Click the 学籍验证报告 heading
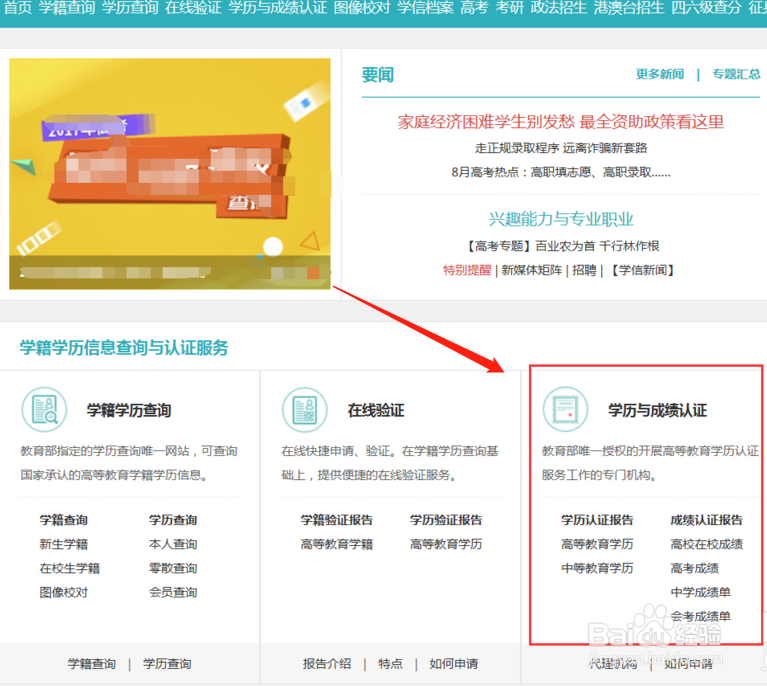The height and width of the screenshot is (686, 767). click(337, 520)
